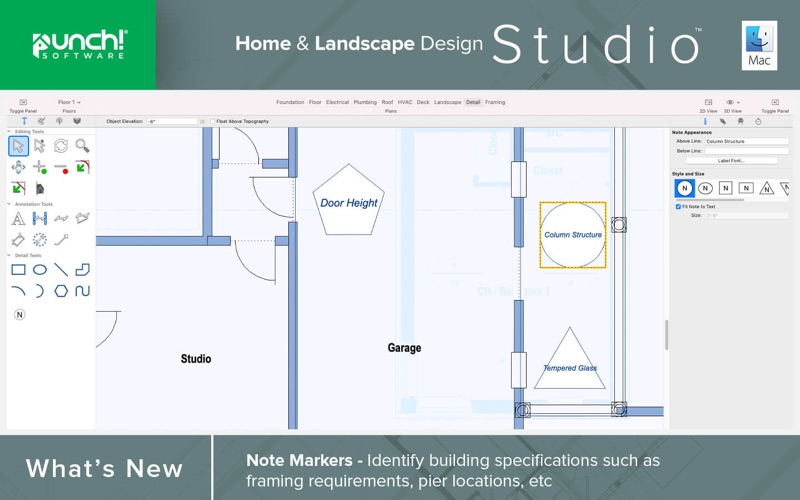Click the blue T building tools icon
Viewport: 800px width, 500px height.
tap(24, 121)
